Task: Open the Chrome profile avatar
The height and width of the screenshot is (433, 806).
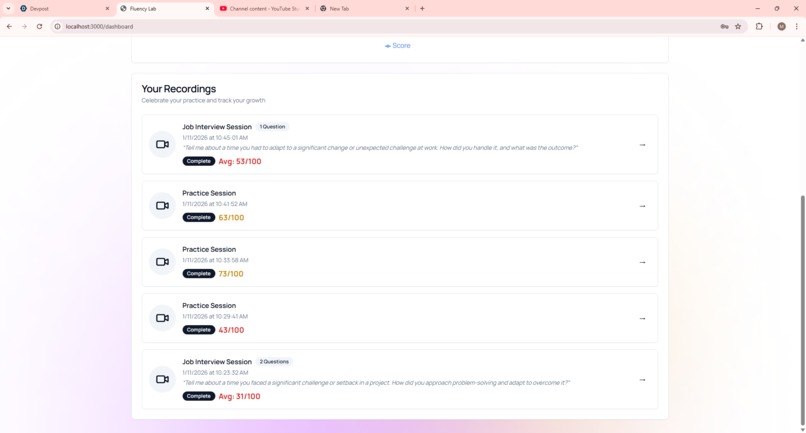Action: tap(781, 26)
